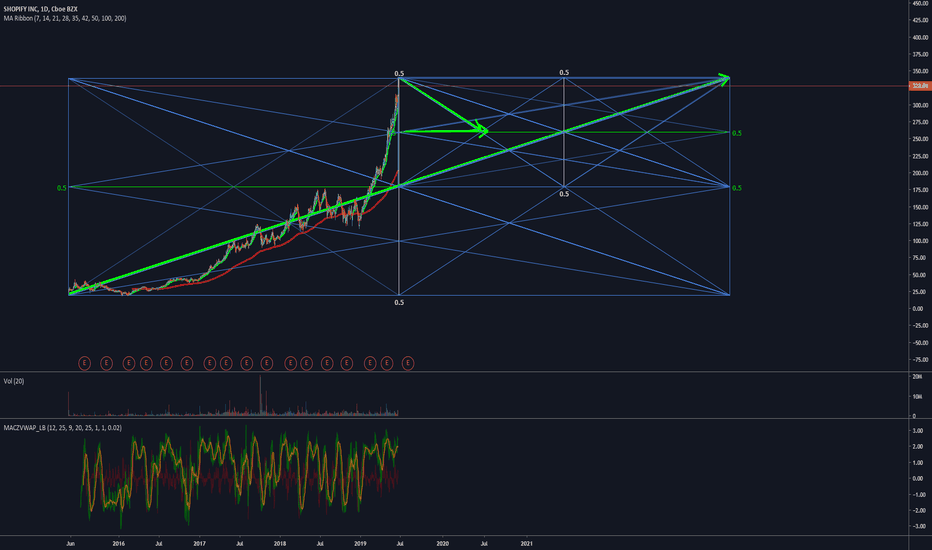Click the 20M volume axis label
932x550 pixels.
coord(917,377)
